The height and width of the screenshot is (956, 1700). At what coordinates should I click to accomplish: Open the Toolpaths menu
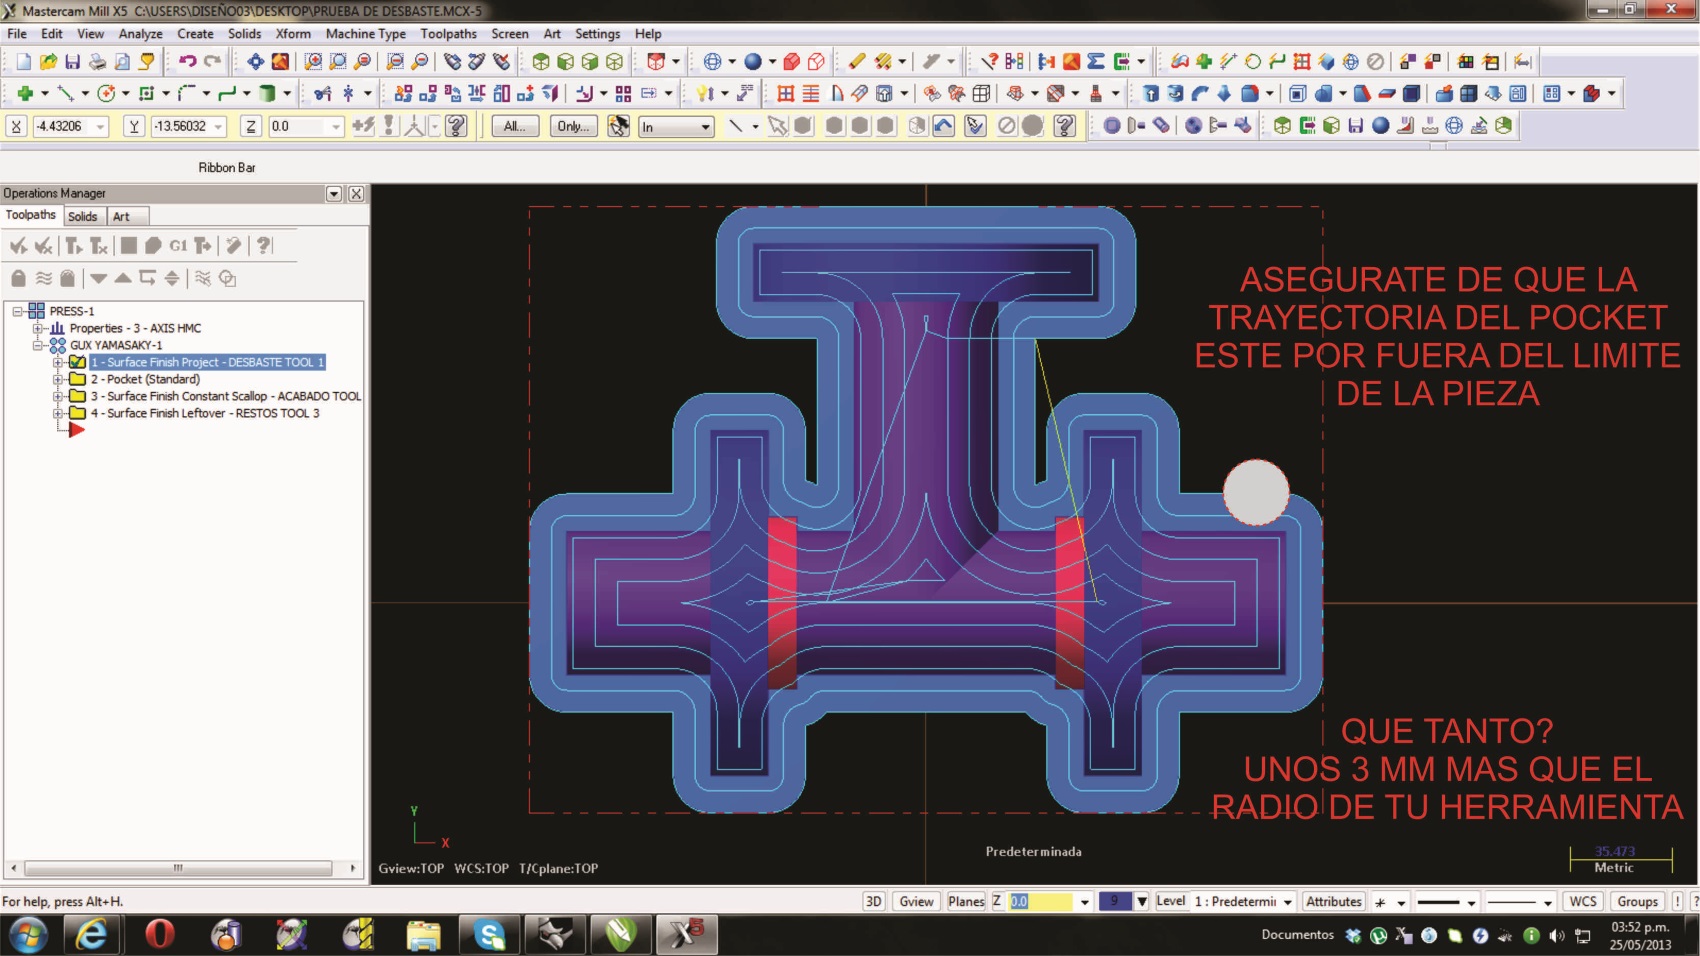(448, 33)
